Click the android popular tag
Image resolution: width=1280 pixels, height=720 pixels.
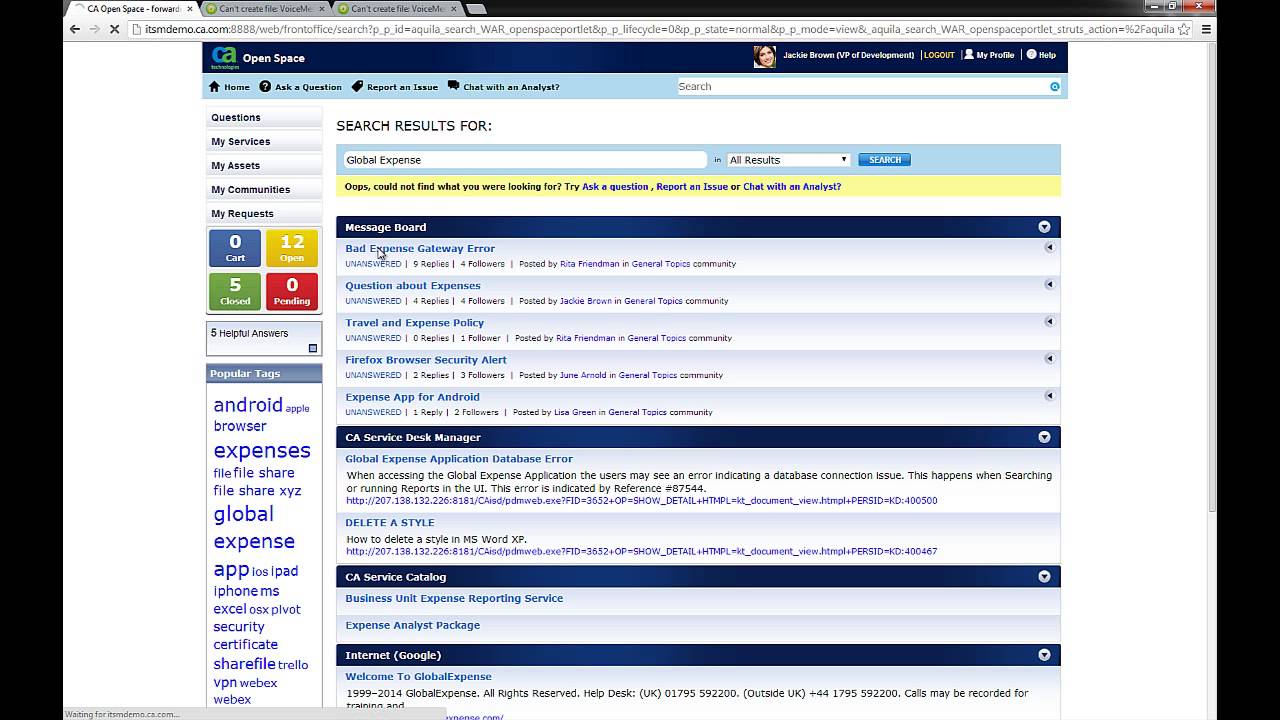(x=248, y=405)
